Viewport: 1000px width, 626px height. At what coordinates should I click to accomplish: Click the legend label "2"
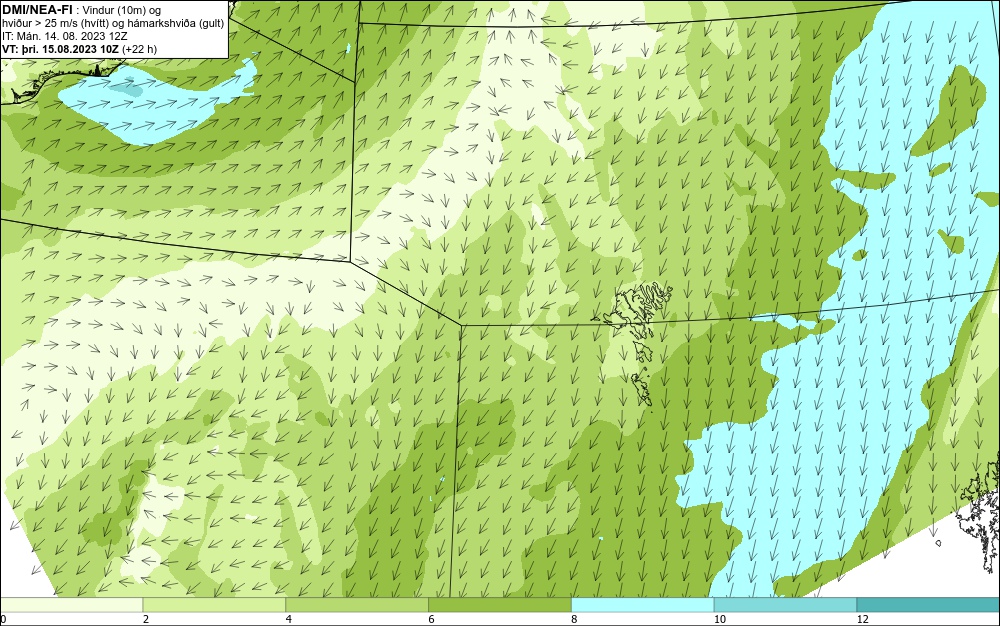tap(146, 619)
